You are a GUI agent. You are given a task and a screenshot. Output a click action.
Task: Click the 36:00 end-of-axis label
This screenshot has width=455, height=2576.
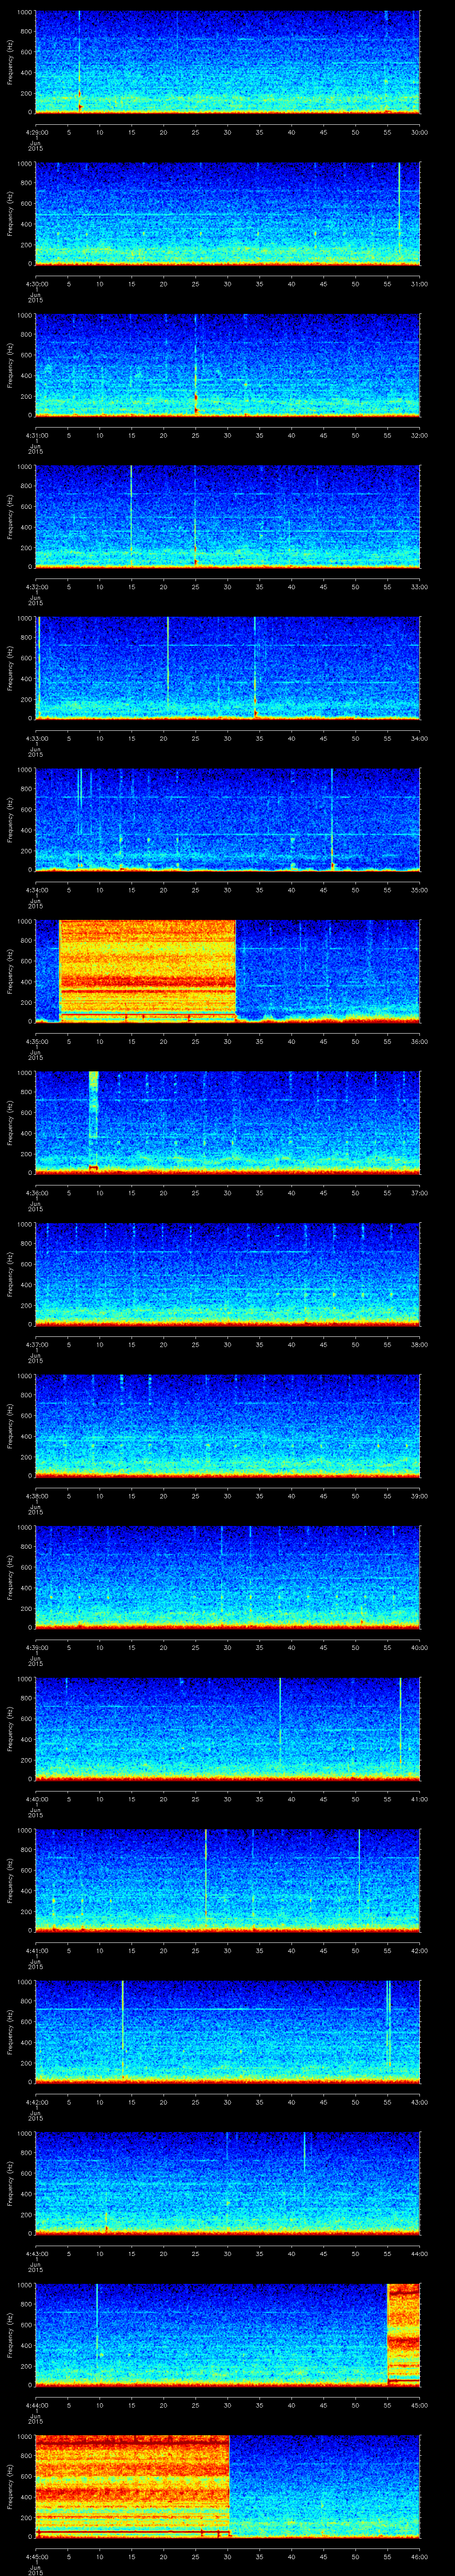(419, 1041)
